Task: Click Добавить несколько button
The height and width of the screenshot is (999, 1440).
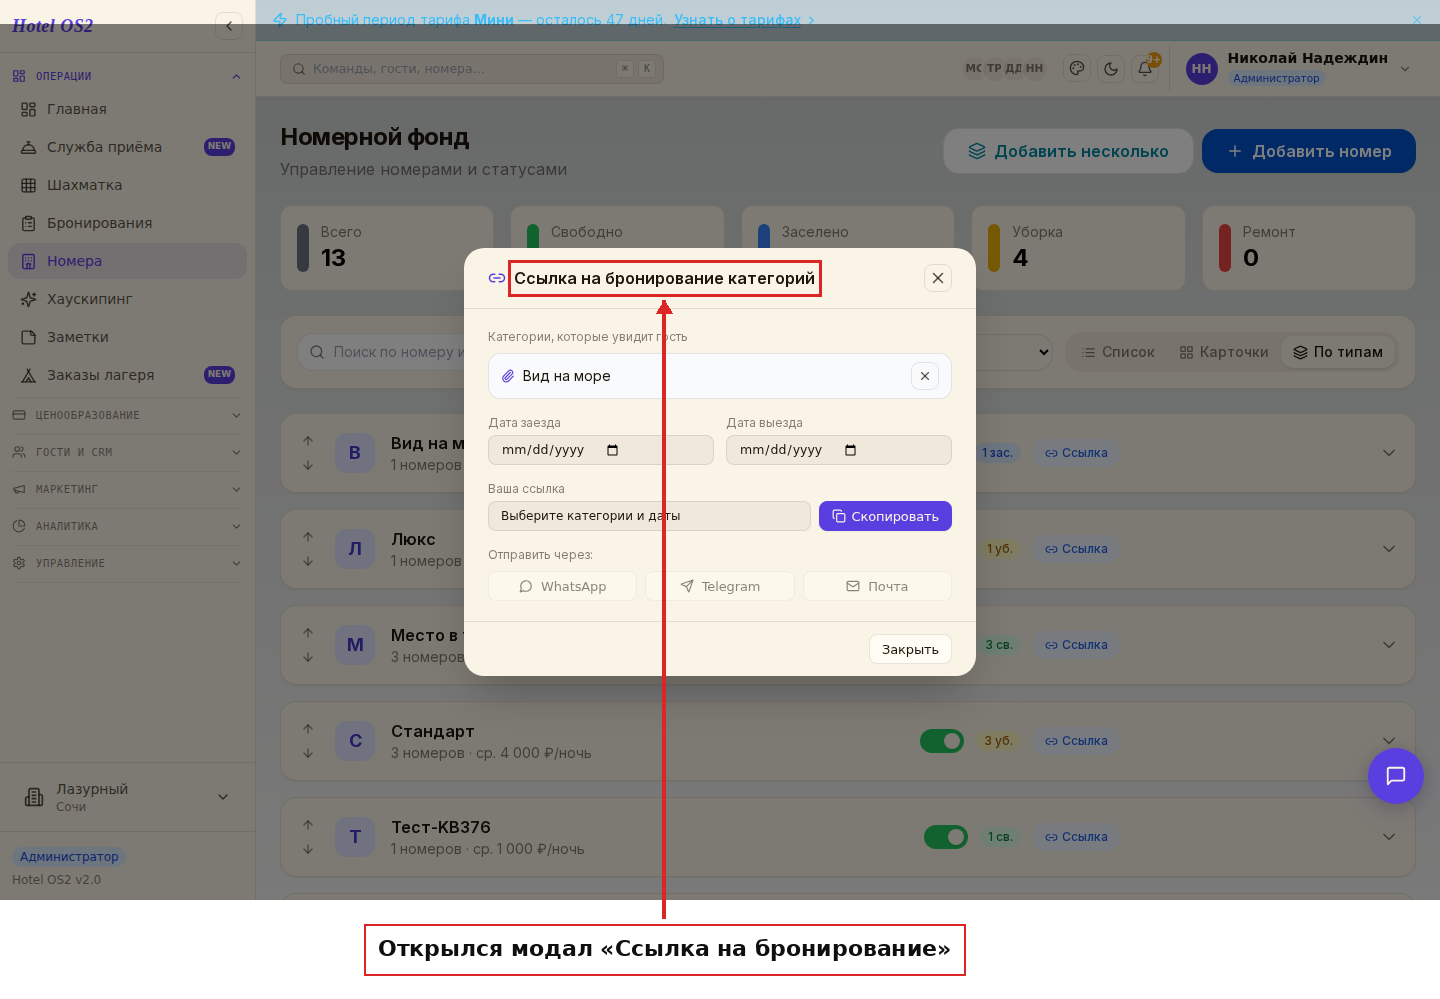Action: pyautogui.click(x=1069, y=151)
